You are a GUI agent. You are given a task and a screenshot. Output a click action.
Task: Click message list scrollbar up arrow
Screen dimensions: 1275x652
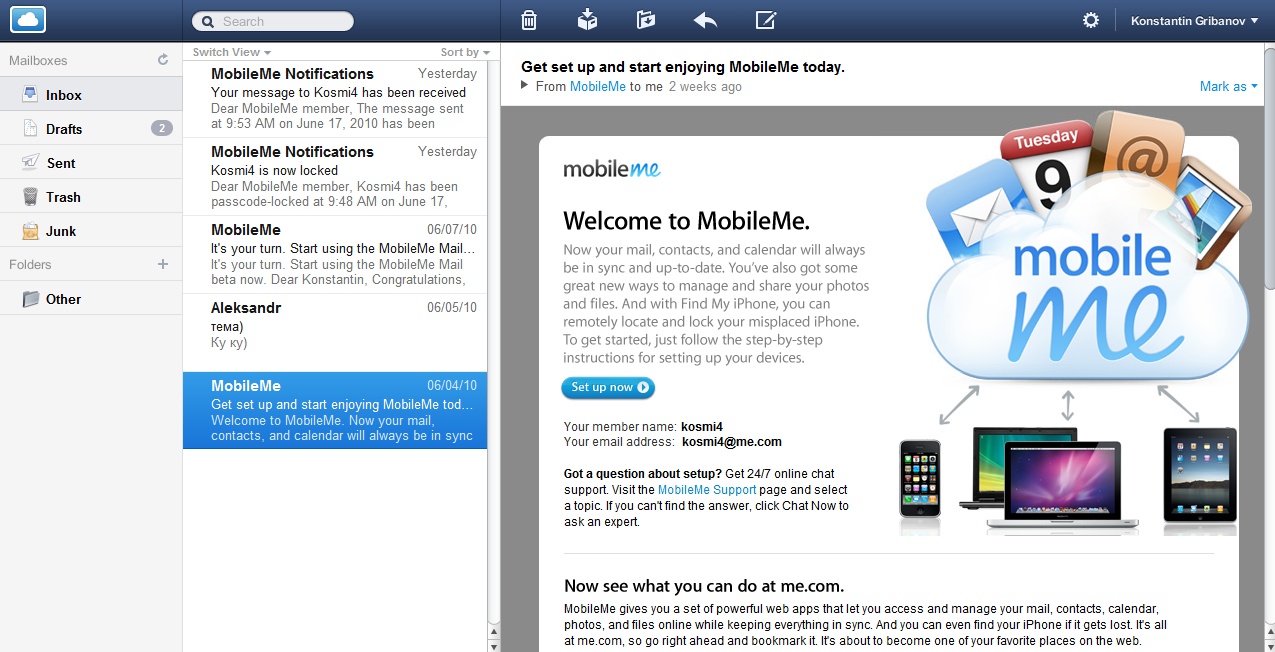[x=493, y=631]
